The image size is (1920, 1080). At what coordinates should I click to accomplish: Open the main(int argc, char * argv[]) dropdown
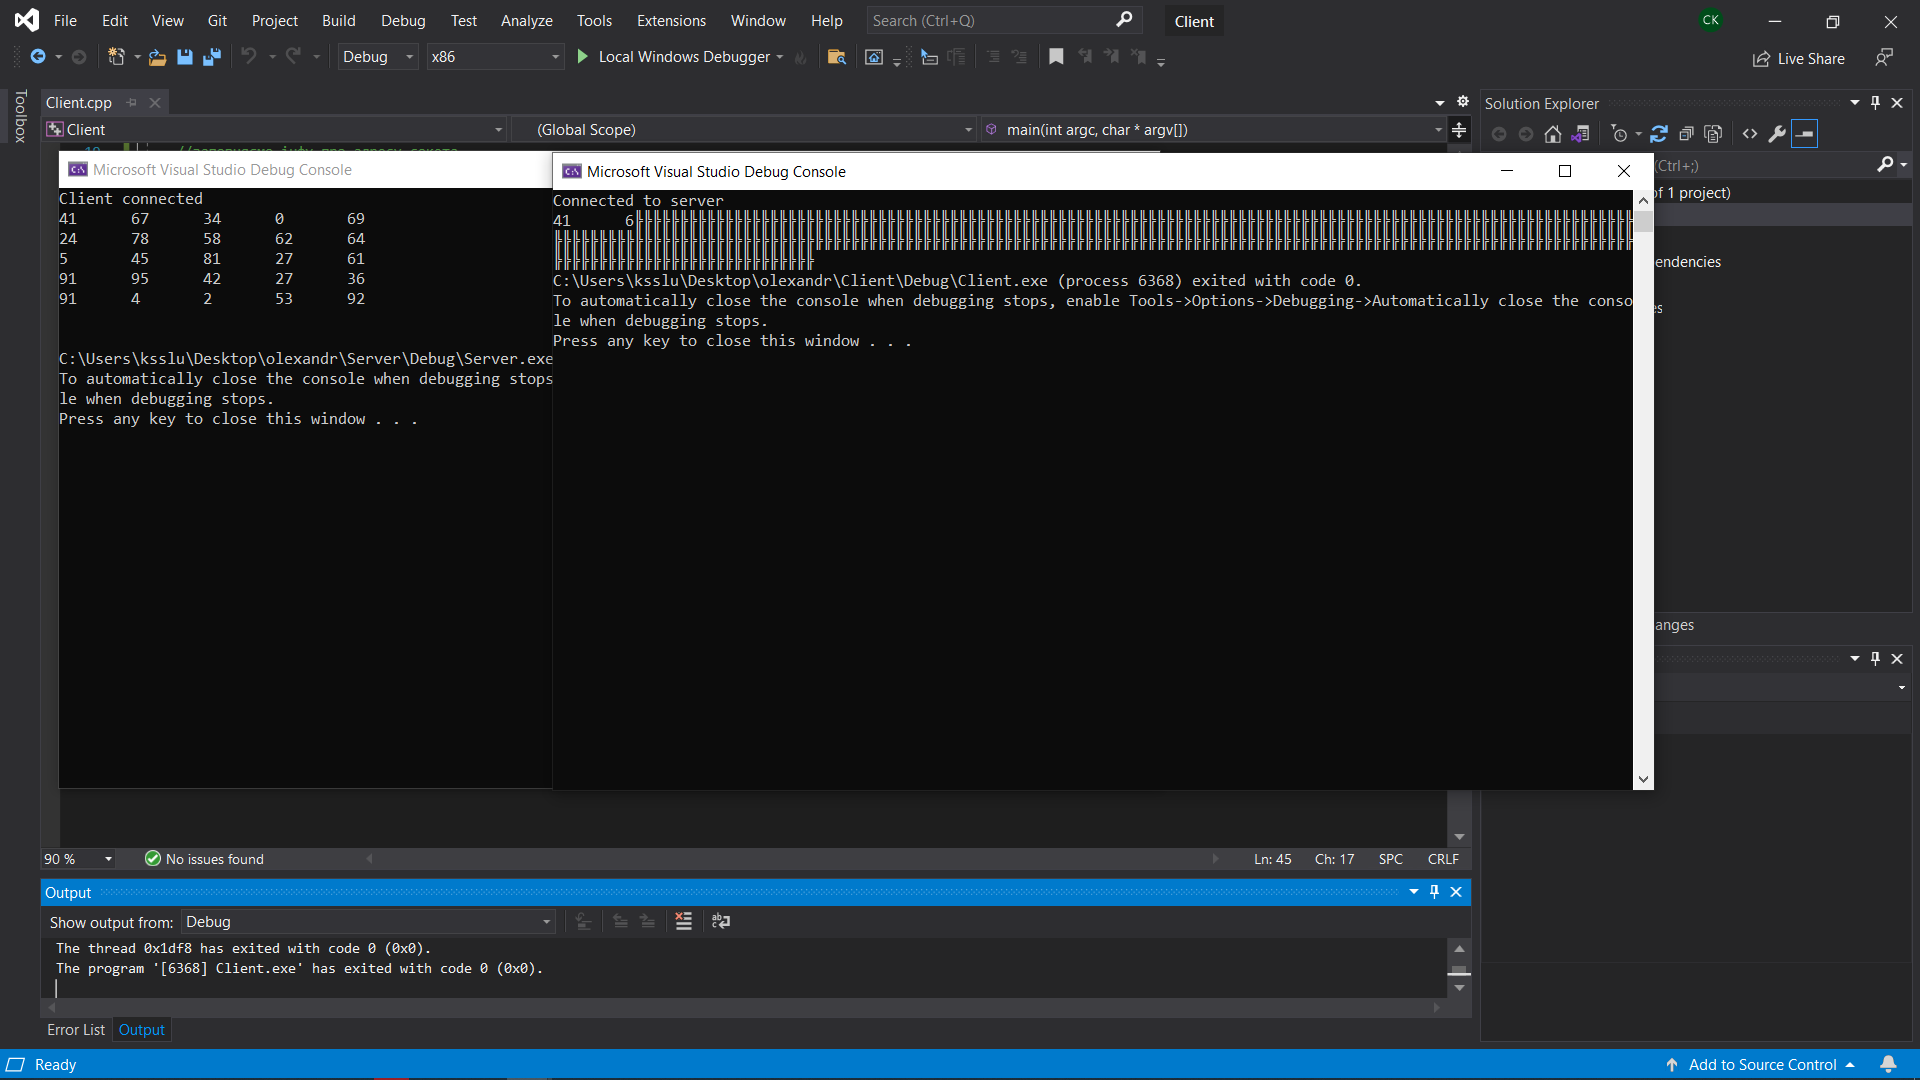click(x=1213, y=130)
